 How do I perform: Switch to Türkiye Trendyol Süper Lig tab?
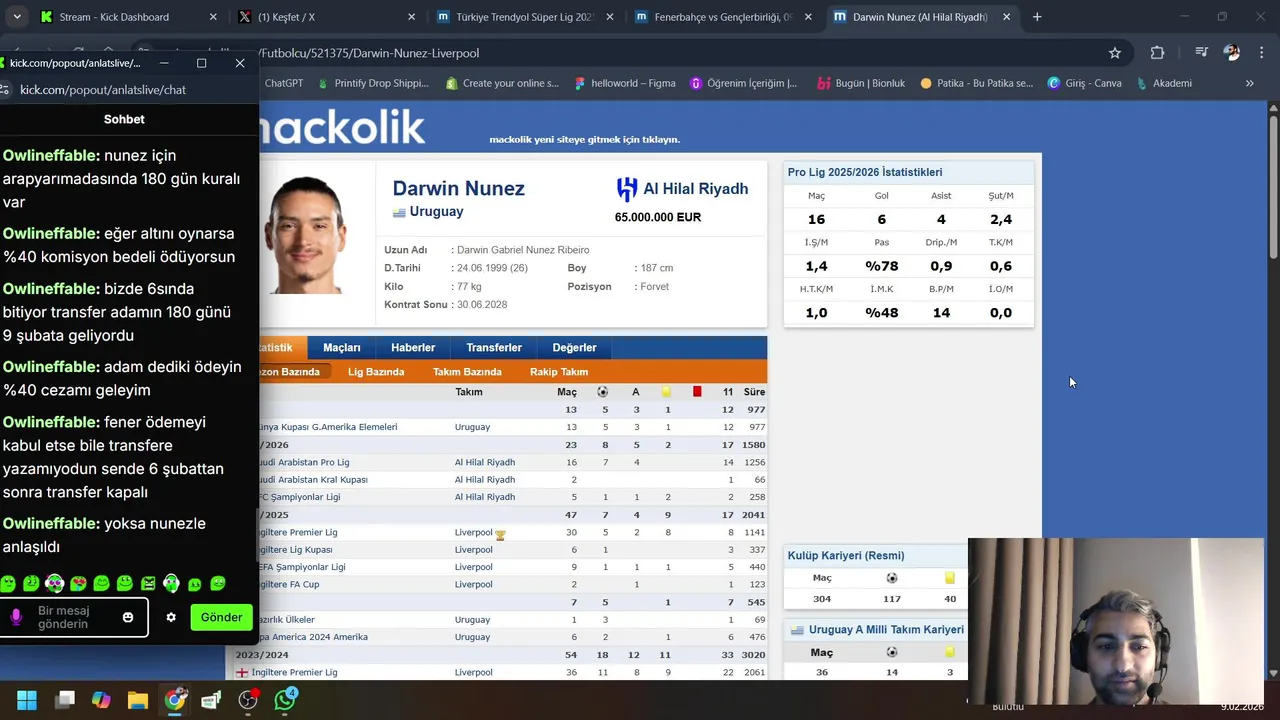526,17
